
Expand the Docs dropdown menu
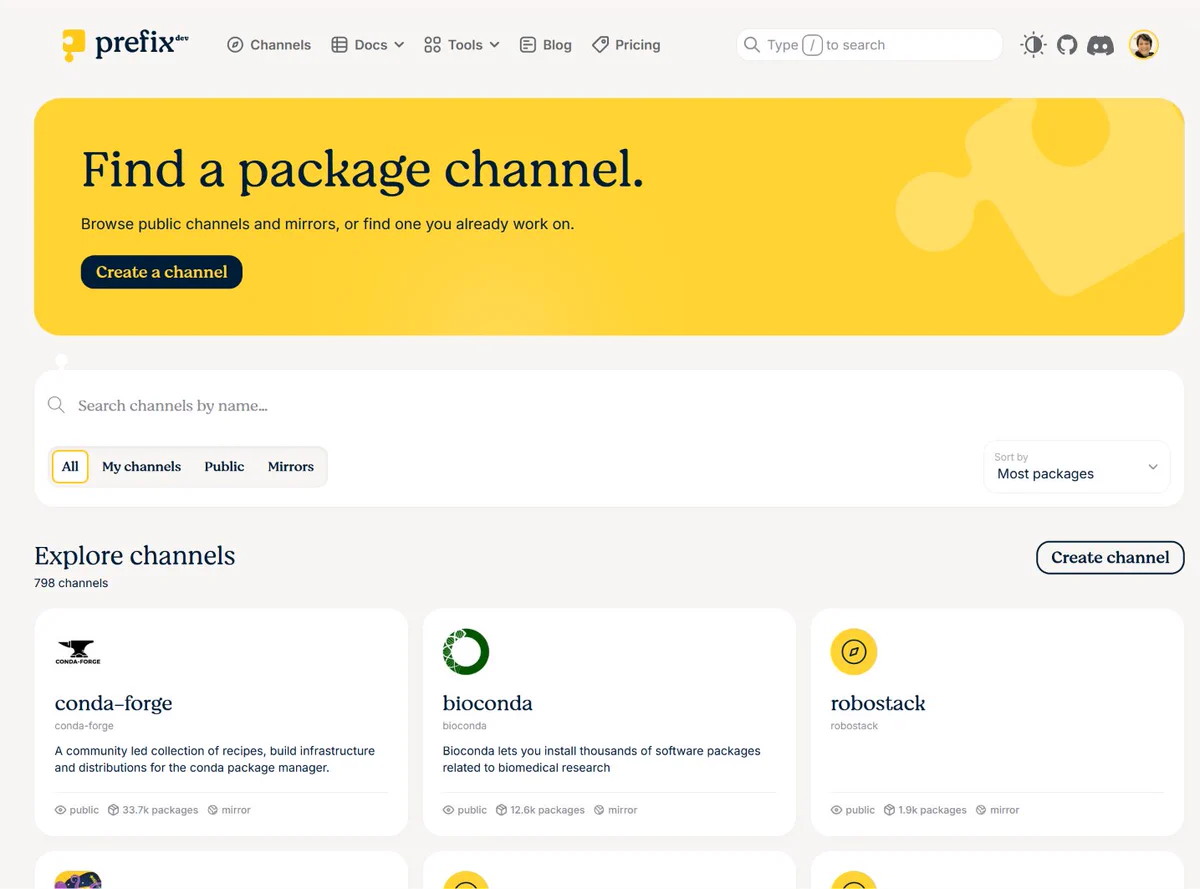[367, 45]
